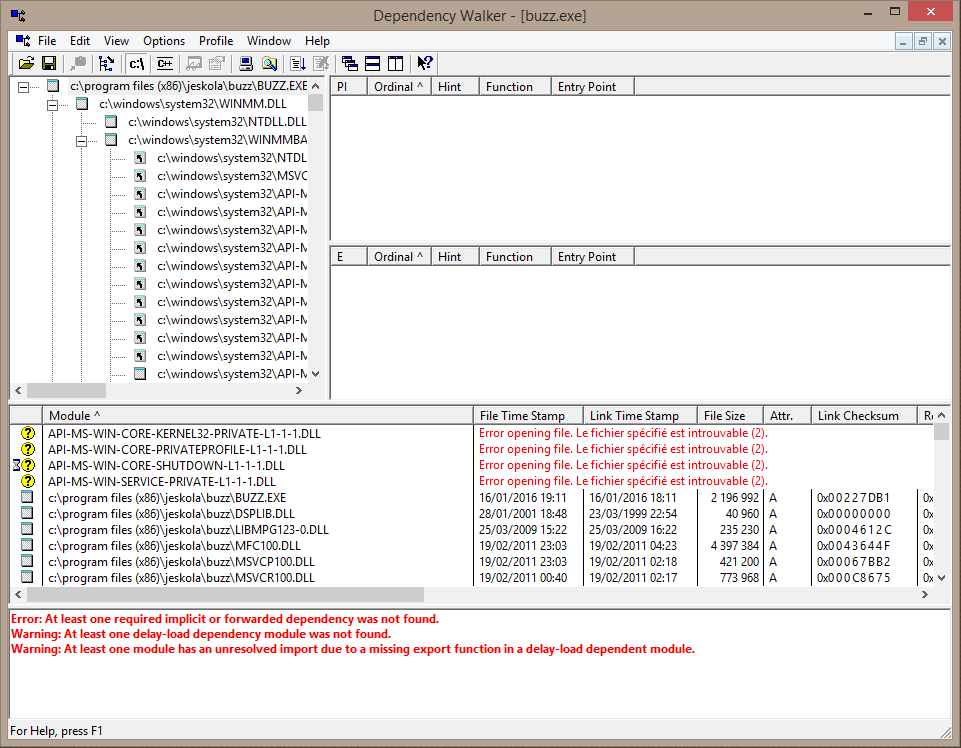Click the context help arrow-question icon
Screen dimensions: 961x748
click(424, 64)
